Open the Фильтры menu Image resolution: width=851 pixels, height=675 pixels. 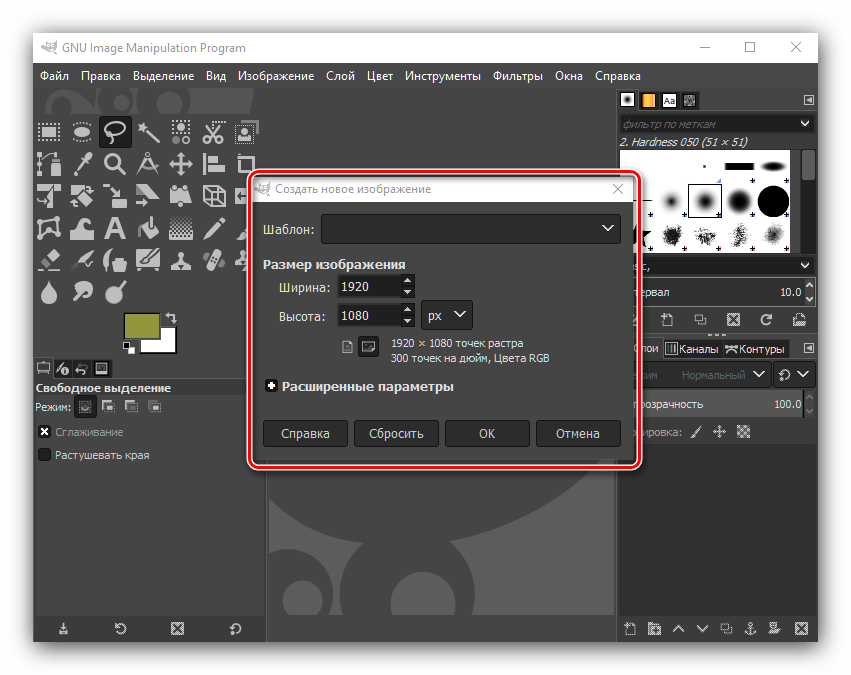518,76
